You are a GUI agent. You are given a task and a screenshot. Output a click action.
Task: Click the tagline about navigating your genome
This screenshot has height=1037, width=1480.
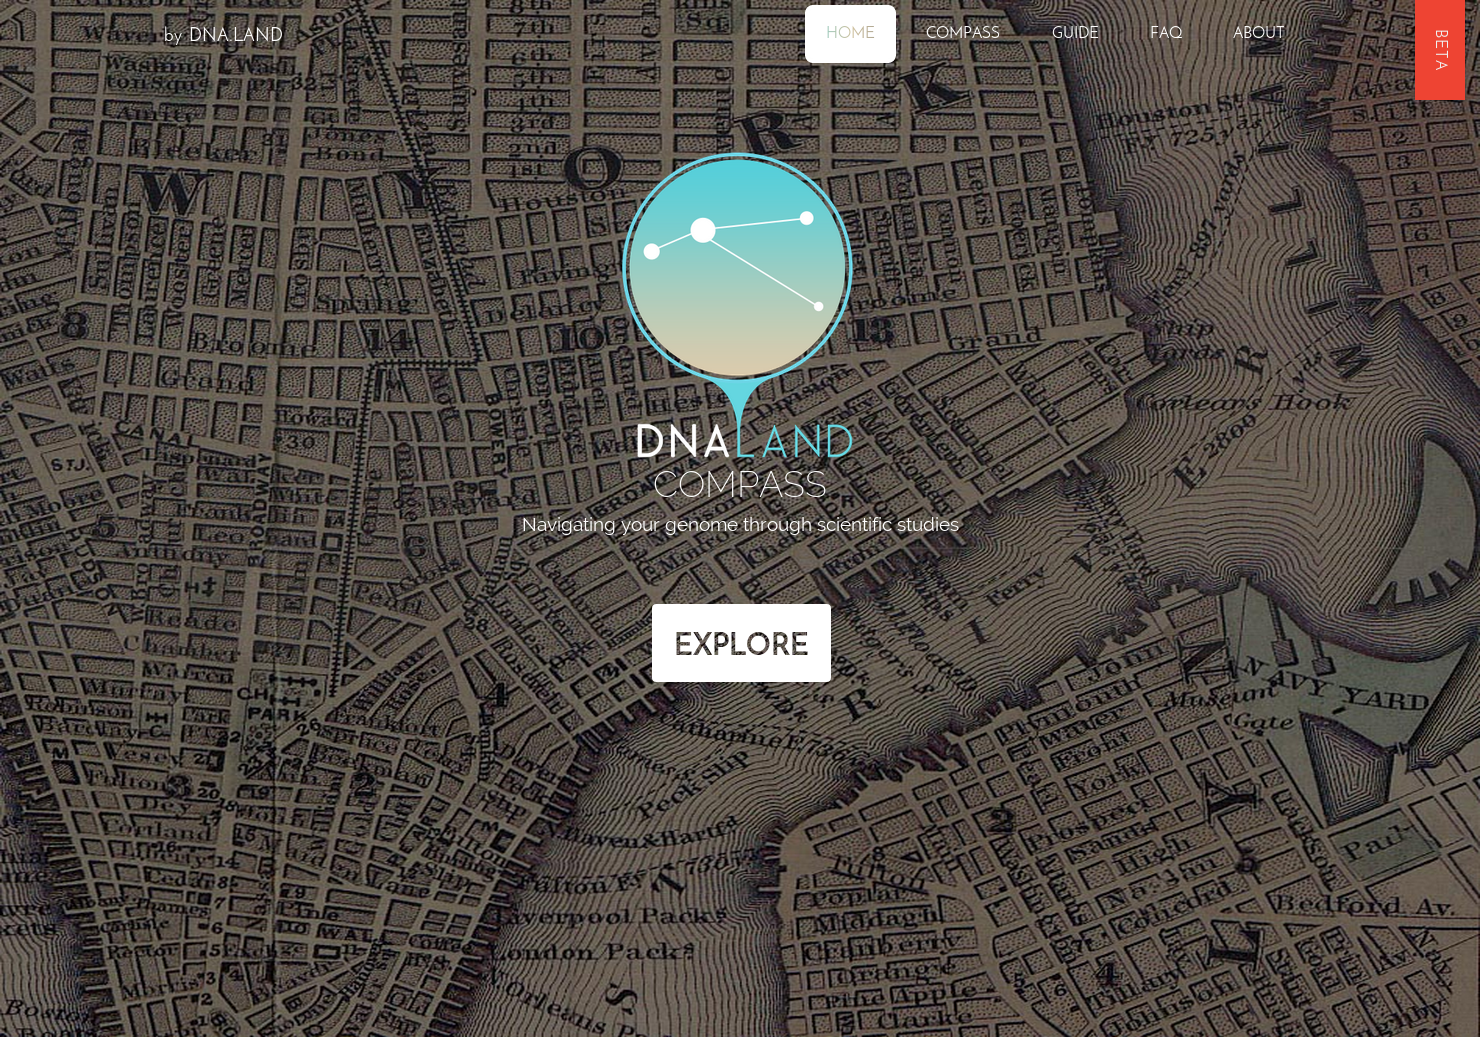(740, 524)
